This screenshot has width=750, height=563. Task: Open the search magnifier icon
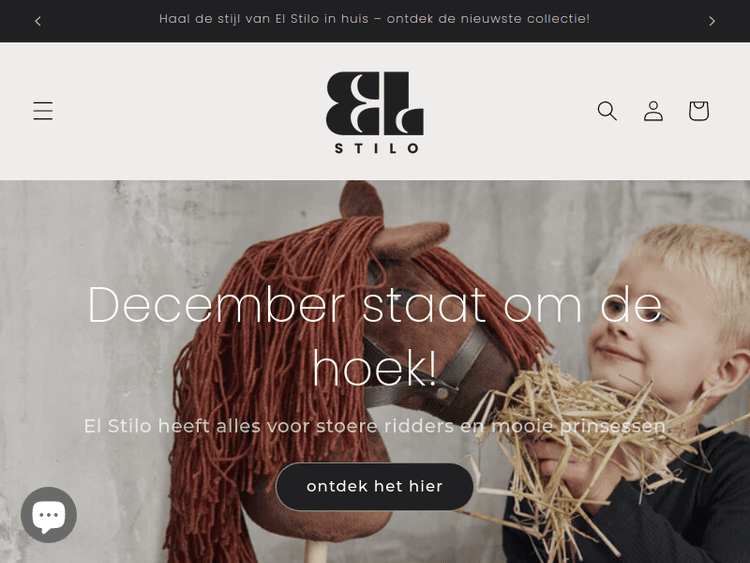click(x=607, y=110)
